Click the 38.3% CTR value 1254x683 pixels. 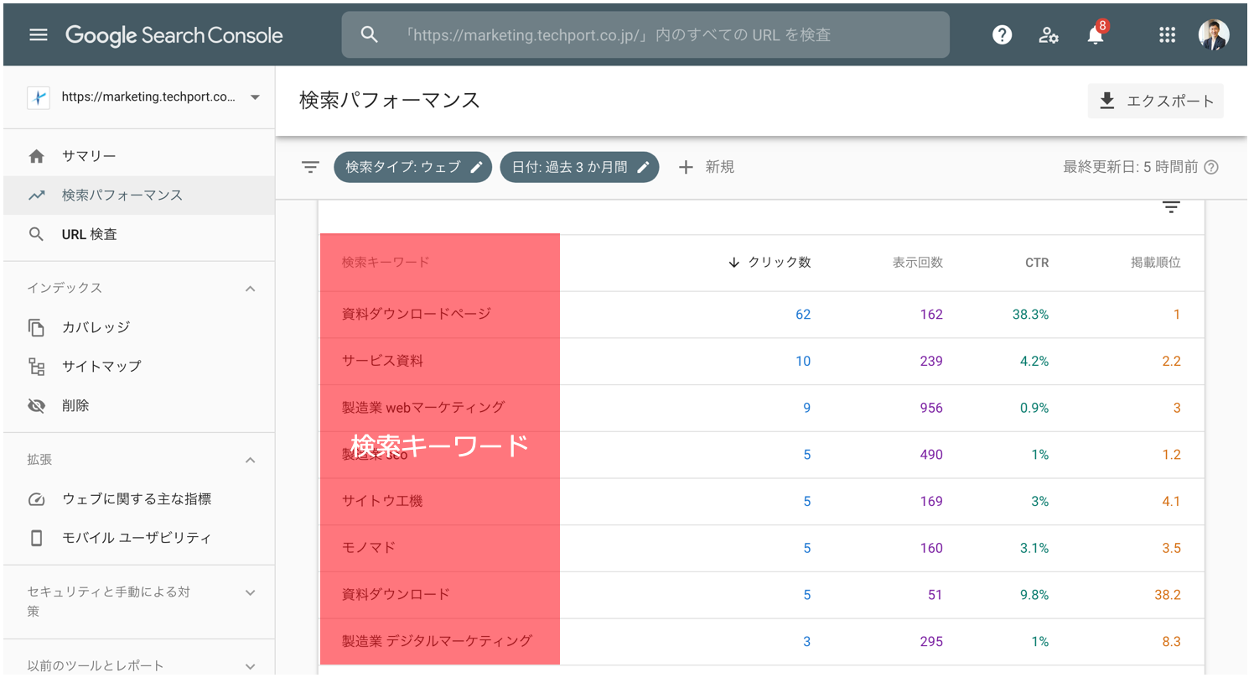[x=1030, y=314]
